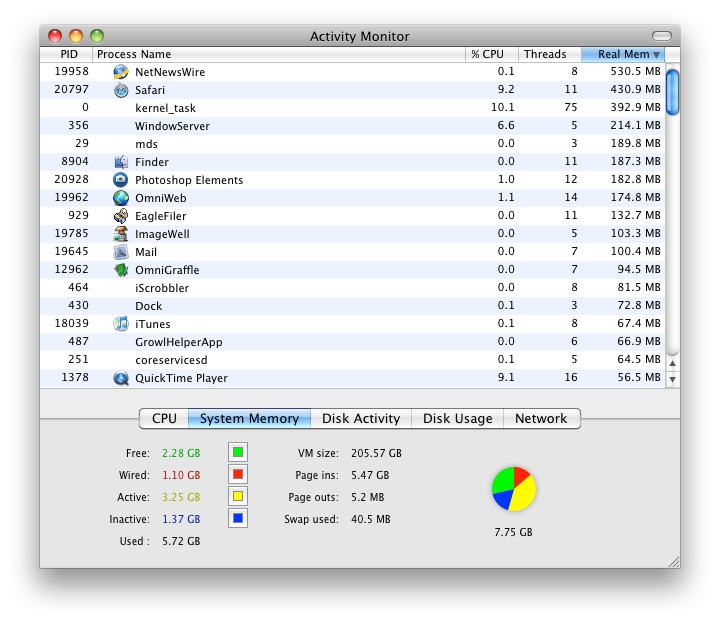Click the OmniGraffle green icon
The height and width of the screenshot is (623, 720).
121,269
